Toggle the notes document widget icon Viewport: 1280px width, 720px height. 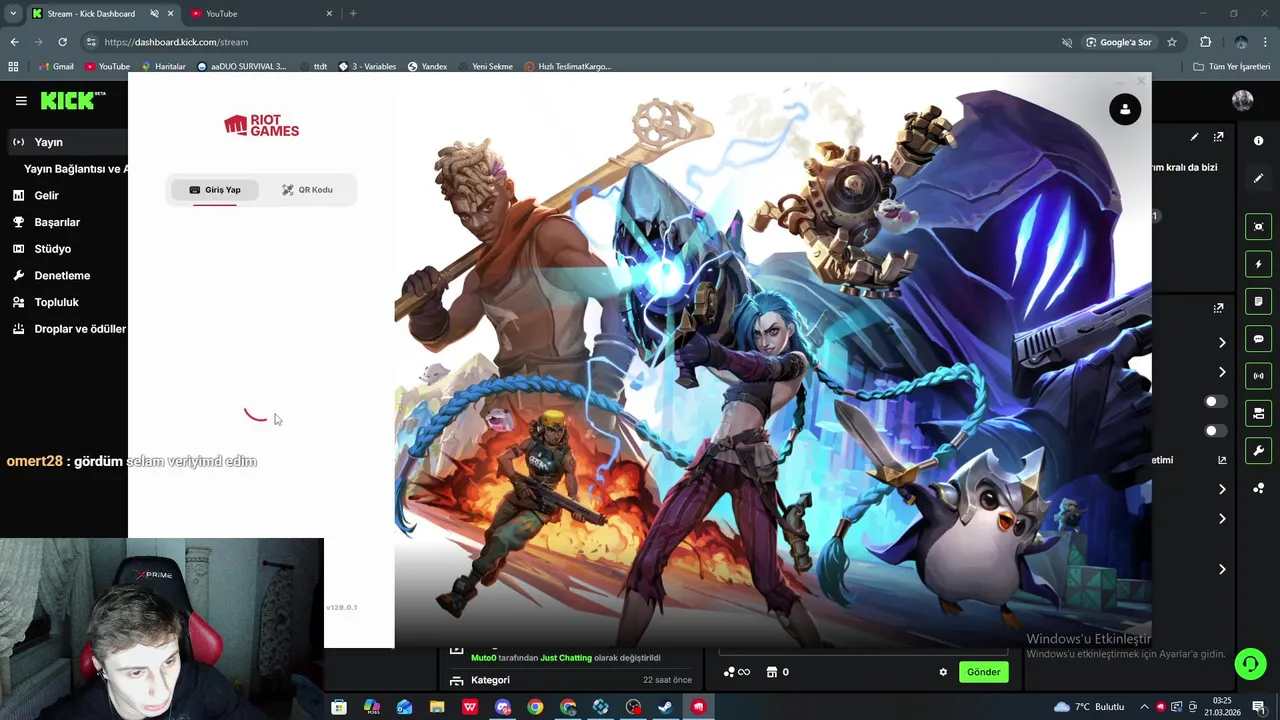(1259, 301)
